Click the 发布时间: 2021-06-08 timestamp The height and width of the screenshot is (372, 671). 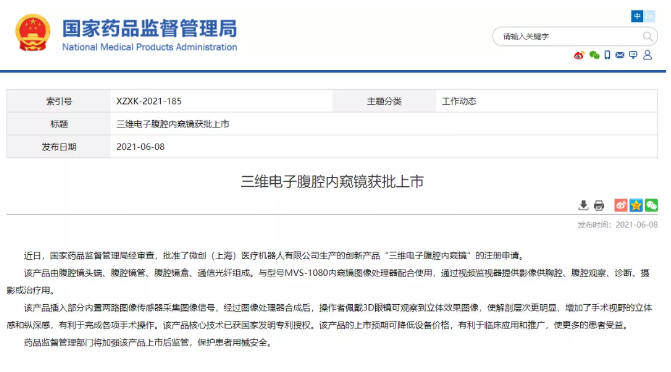coord(618,225)
